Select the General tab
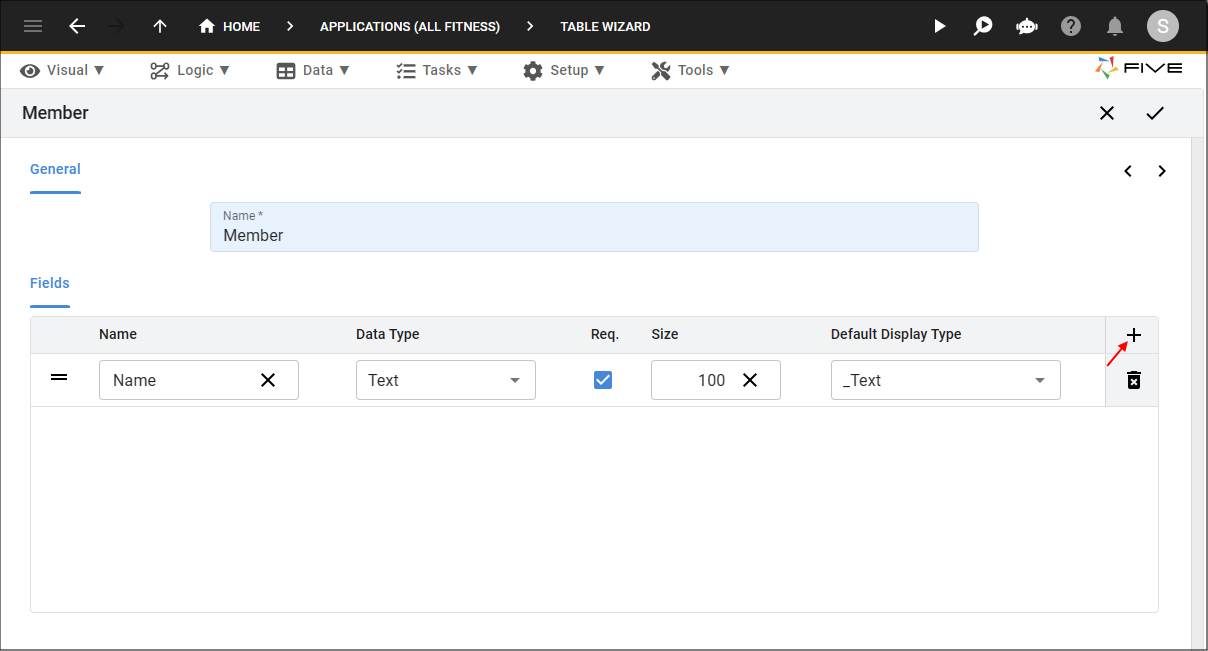Viewport: 1208px width, 651px height. (x=55, y=170)
